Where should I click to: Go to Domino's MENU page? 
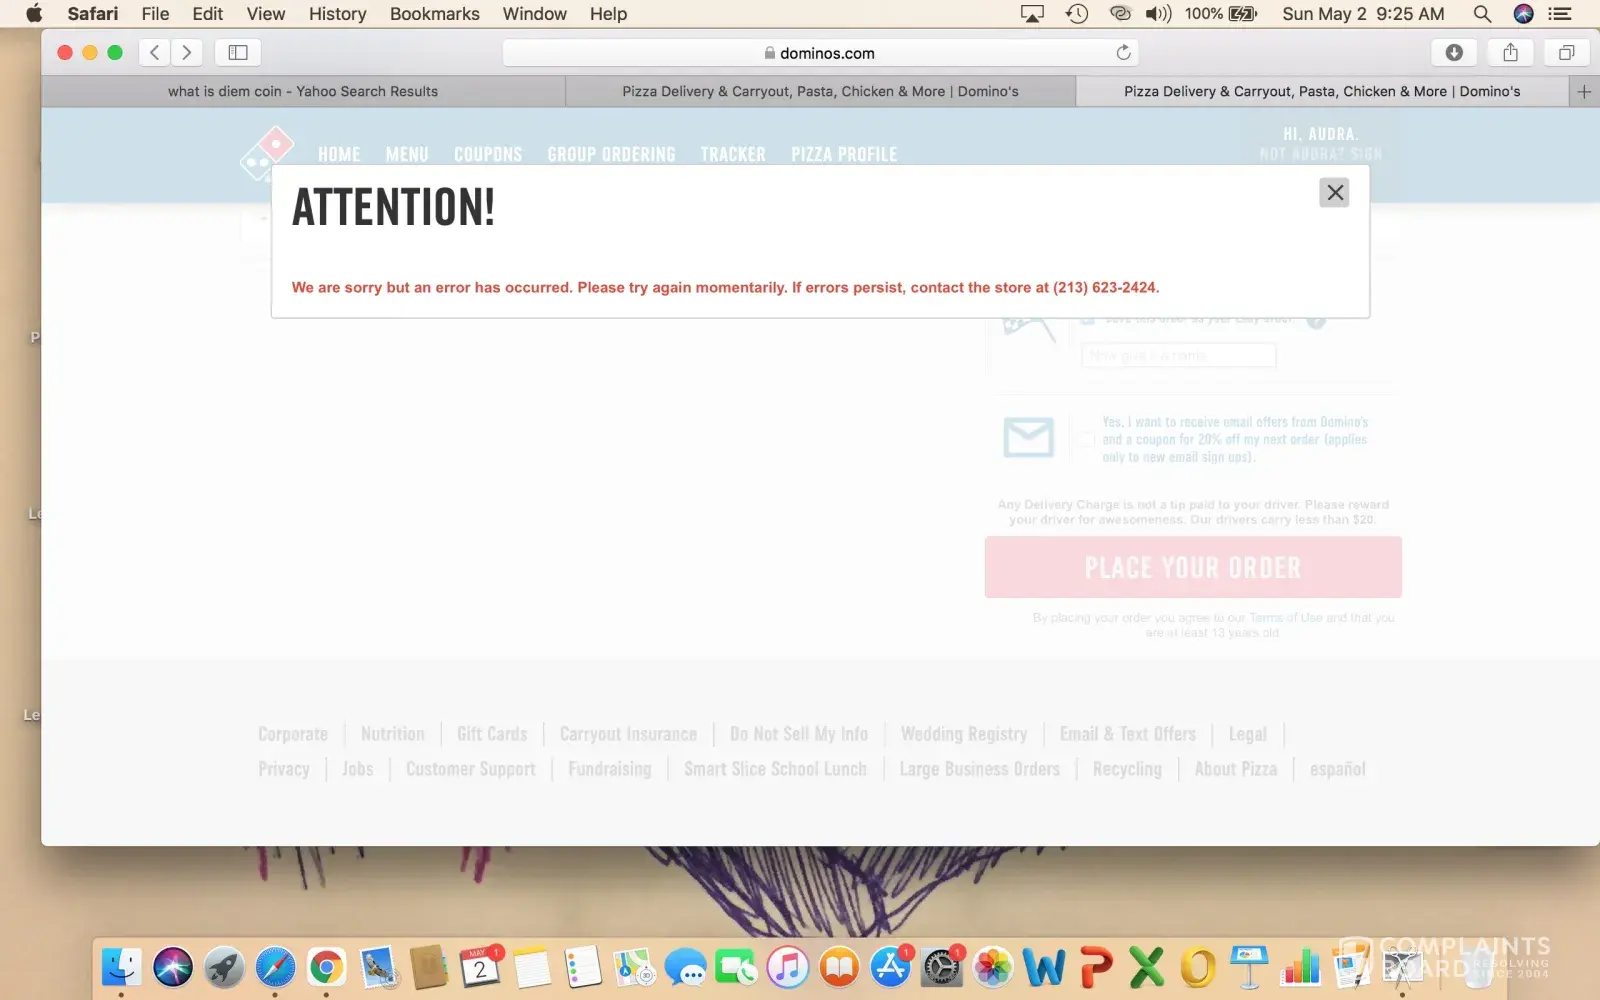(x=407, y=155)
